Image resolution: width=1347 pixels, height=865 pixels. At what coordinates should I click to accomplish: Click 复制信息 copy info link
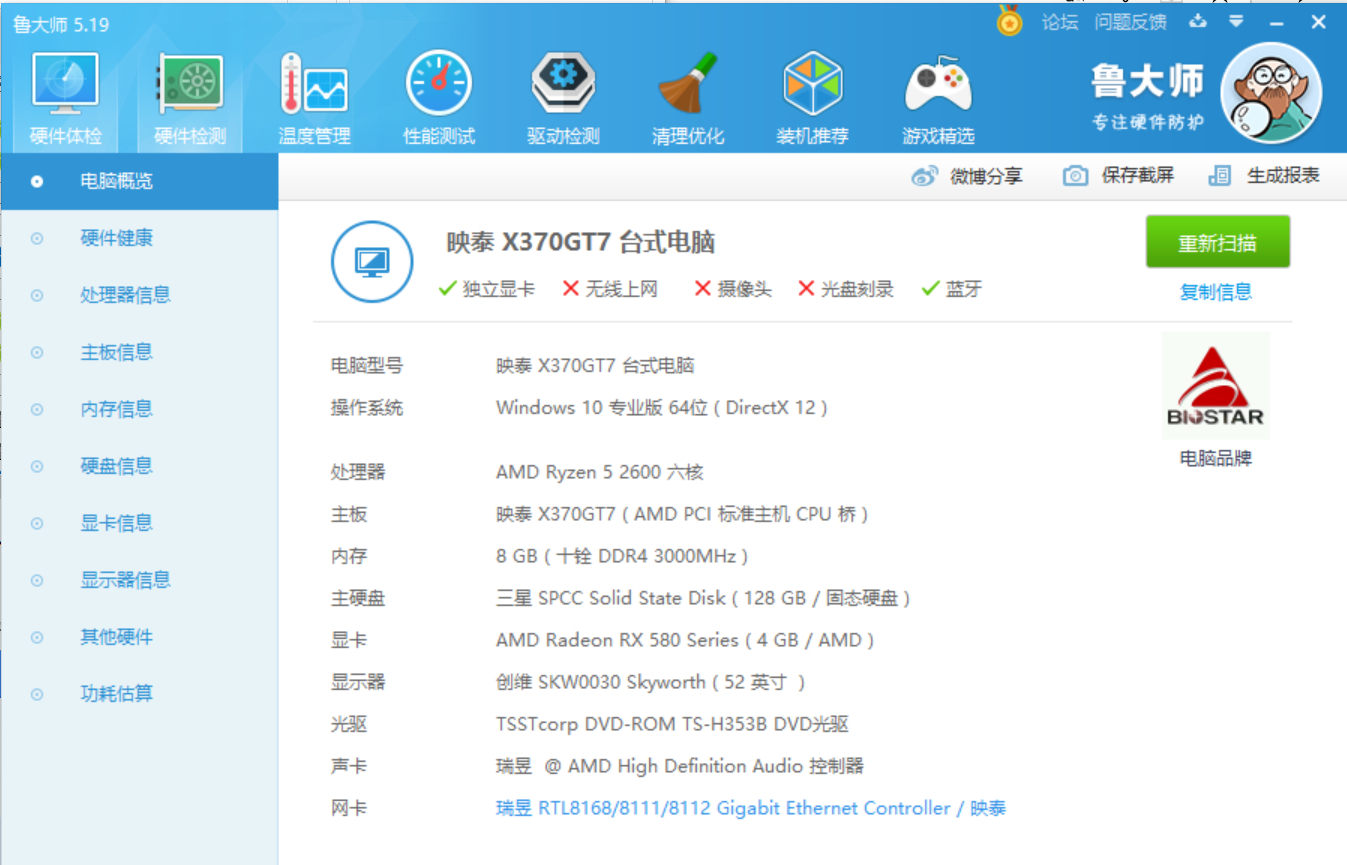pos(1216,292)
